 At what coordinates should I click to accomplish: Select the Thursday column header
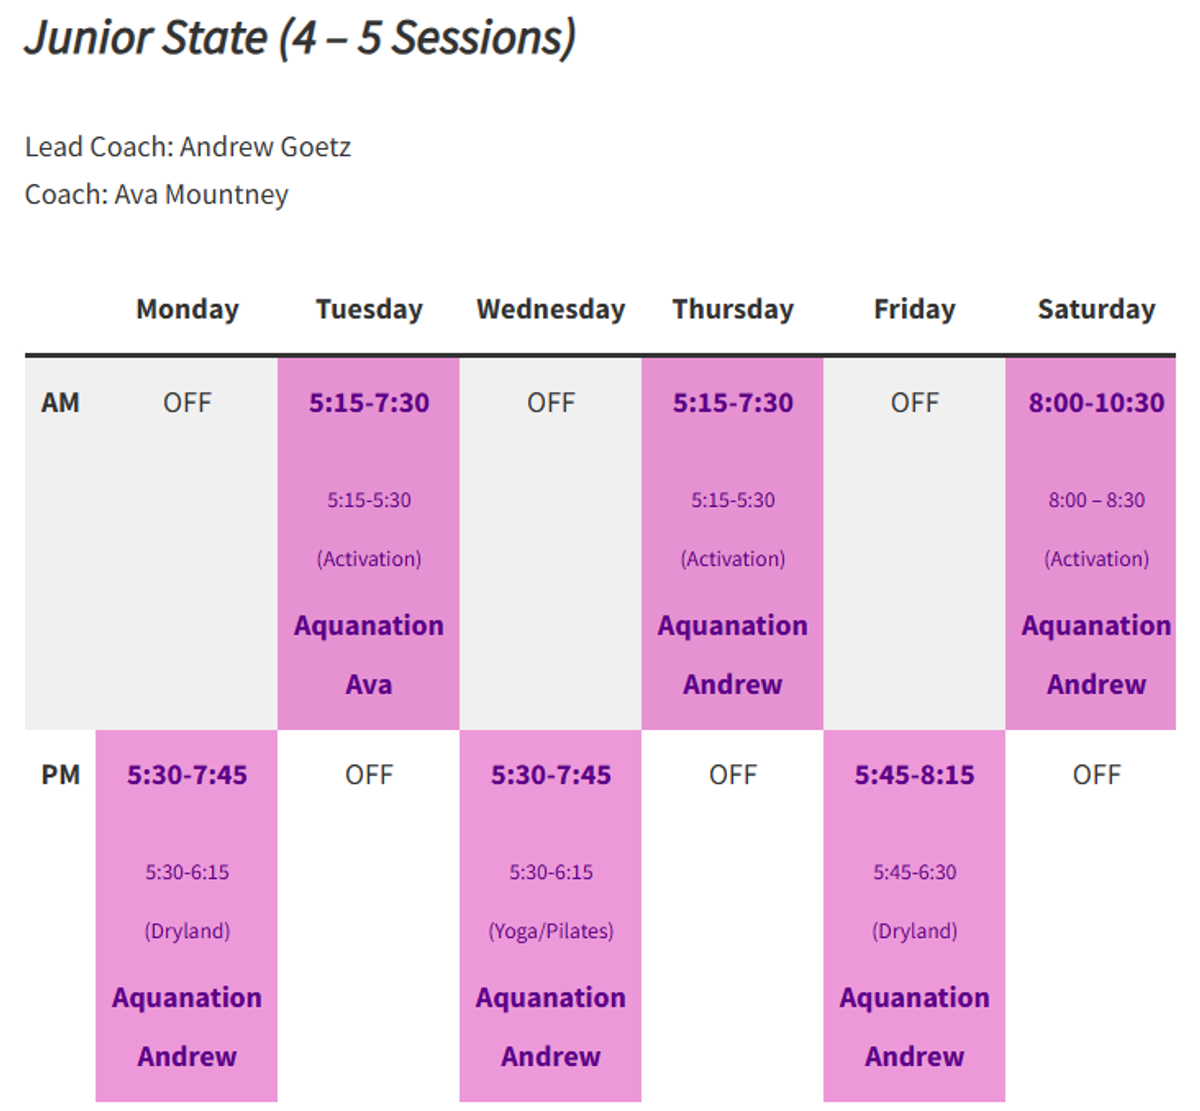coord(733,309)
